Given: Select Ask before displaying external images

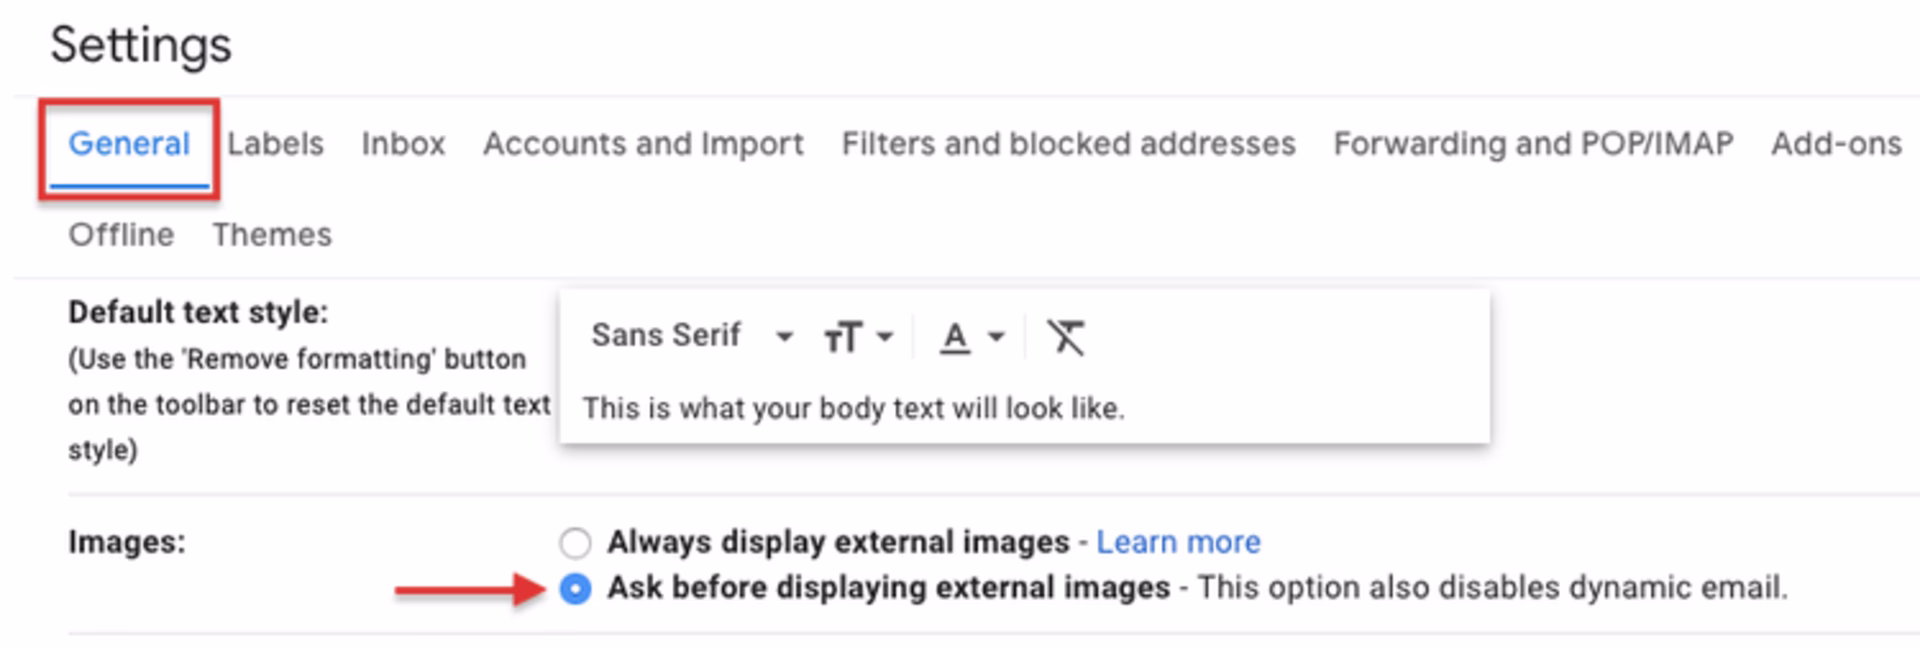Looking at the screenshot, I should point(575,588).
